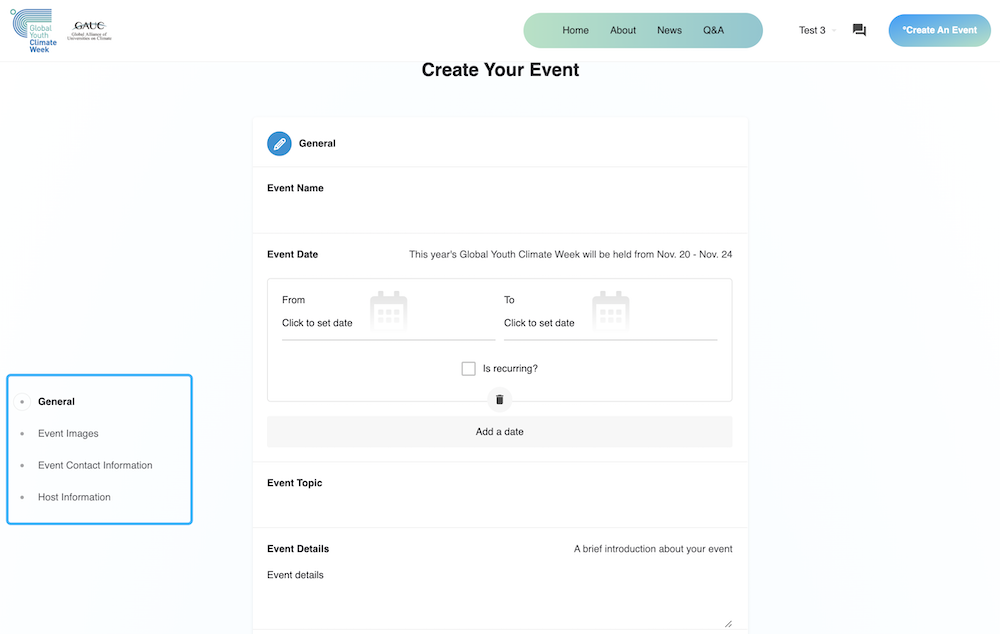Image resolution: width=1000 pixels, height=634 pixels.
Task: Open the Q&A menu item
Action: 713,30
